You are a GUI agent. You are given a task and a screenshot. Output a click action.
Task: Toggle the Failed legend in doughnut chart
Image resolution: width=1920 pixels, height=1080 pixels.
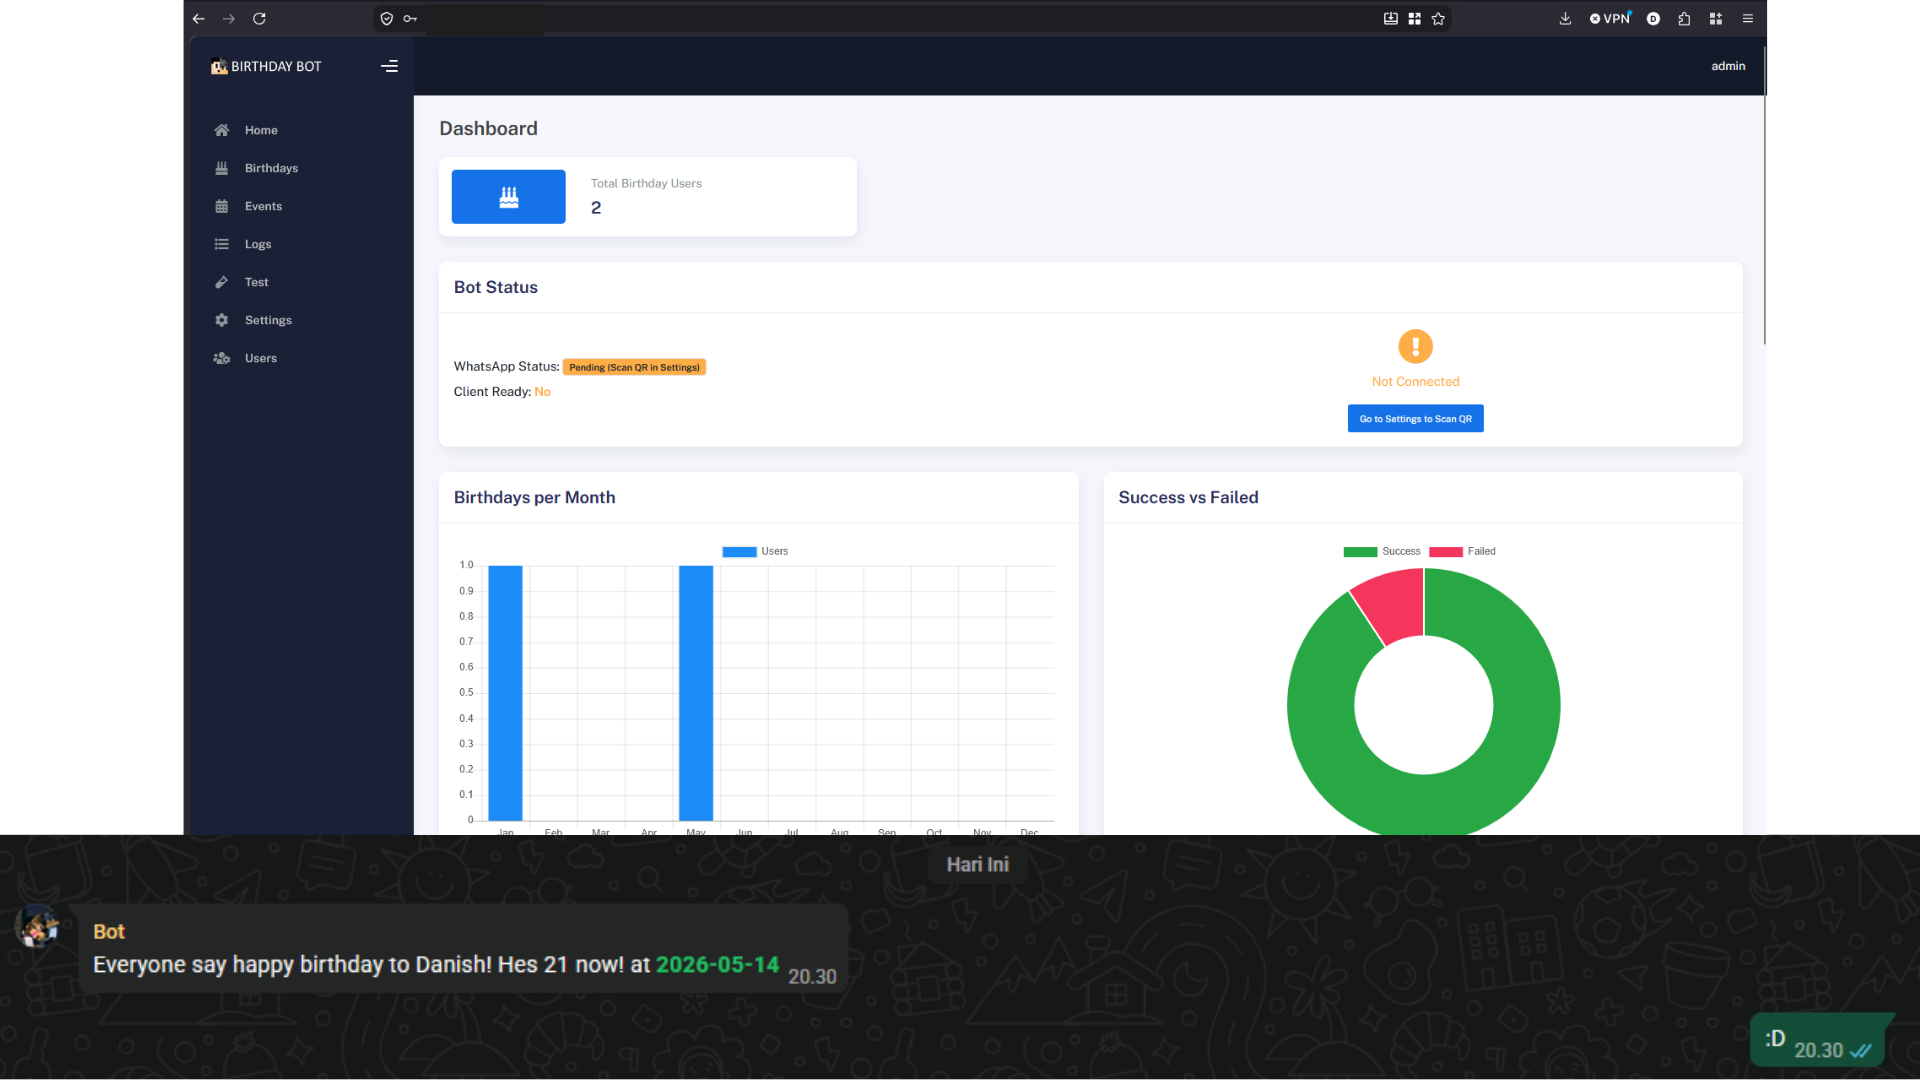click(1462, 552)
